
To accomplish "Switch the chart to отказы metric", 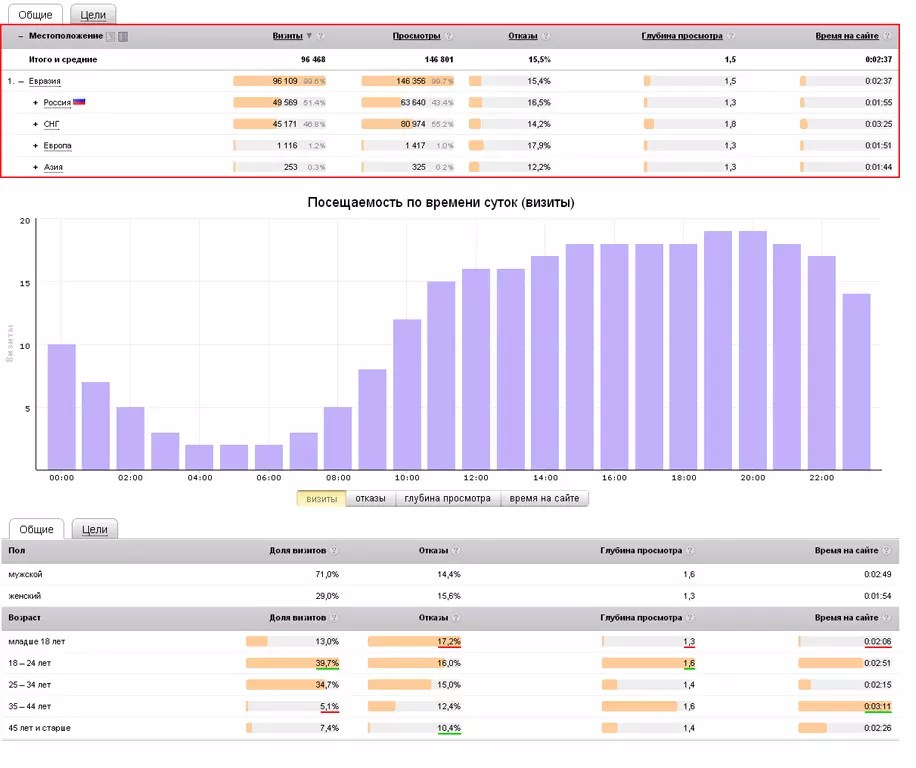I will [x=370, y=498].
